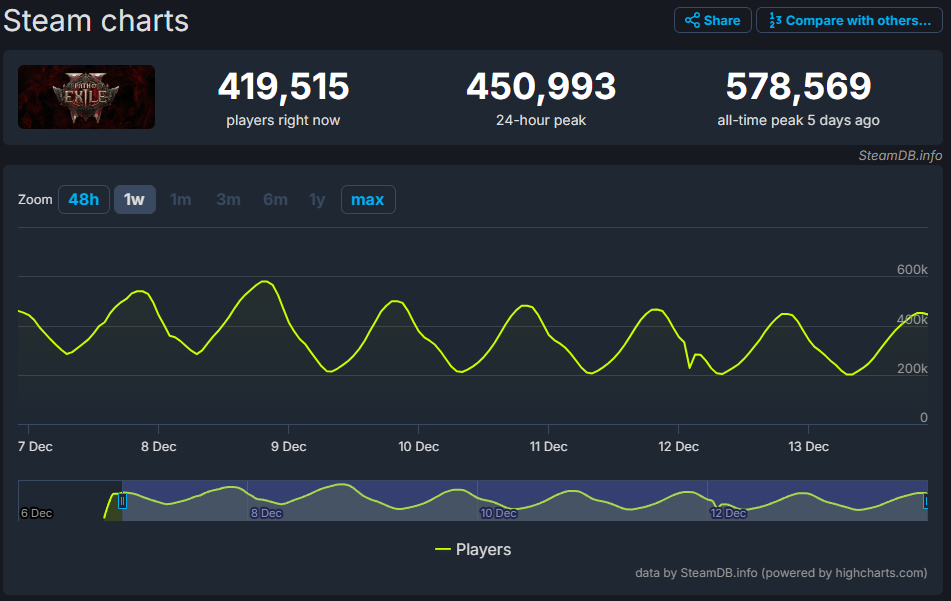Choose the 3m zoom option

[x=228, y=200]
